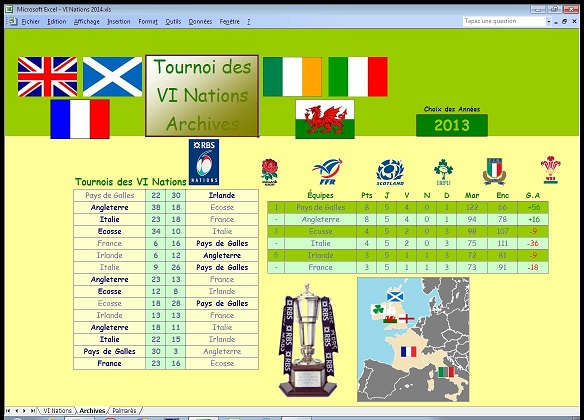The height and width of the screenshot is (420, 584).
Task: Click 'France' in the standings table
Action: coord(321,267)
